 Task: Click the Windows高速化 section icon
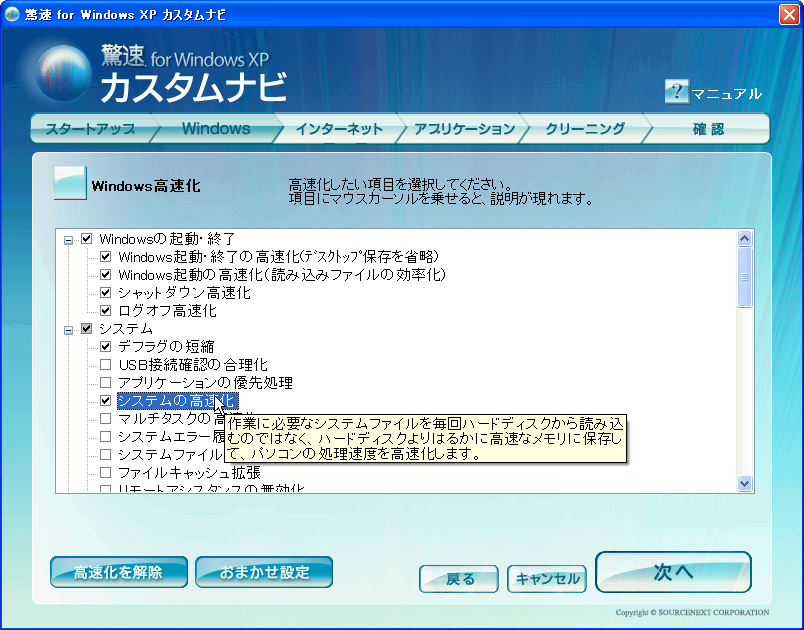pyautogui.click(x=70, y=183)
